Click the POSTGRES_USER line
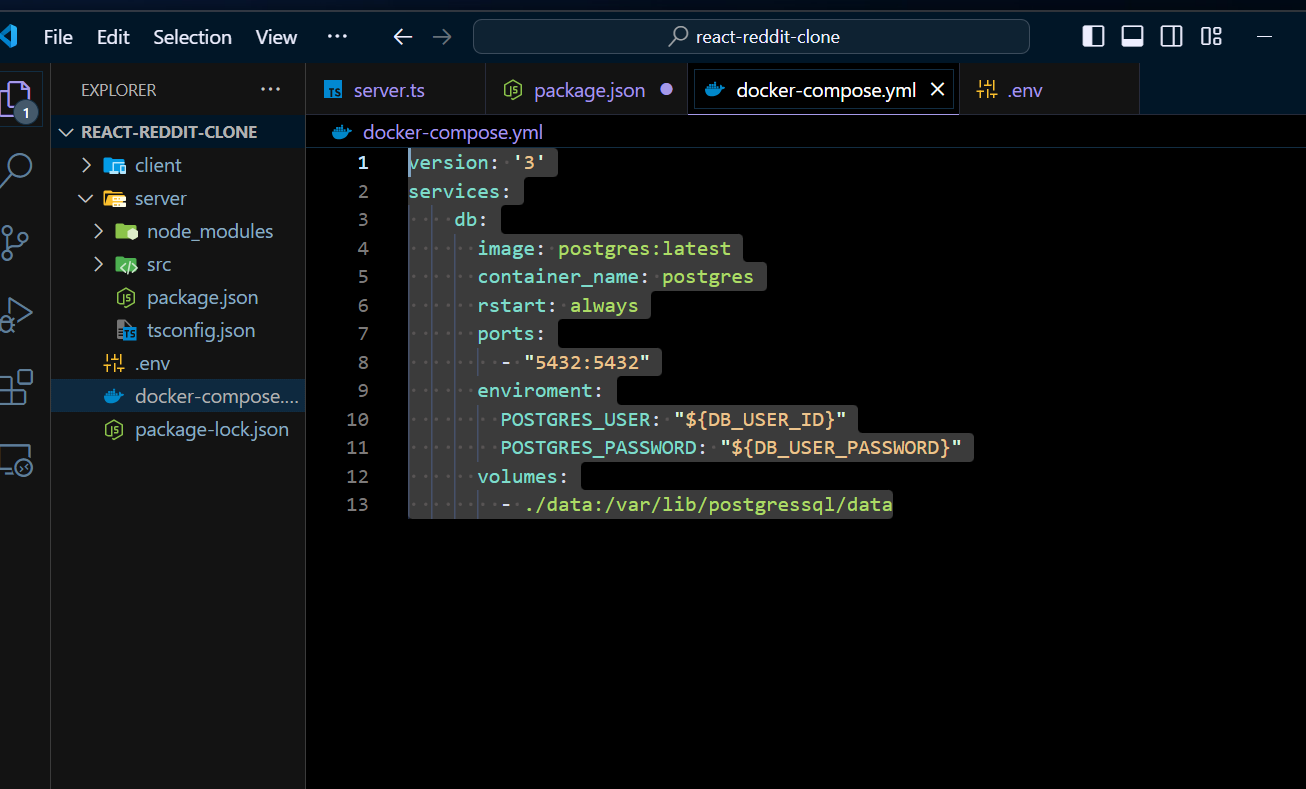Image resolution: width=1306 pixels, height=789 pixels. click(x=673, y=419)
